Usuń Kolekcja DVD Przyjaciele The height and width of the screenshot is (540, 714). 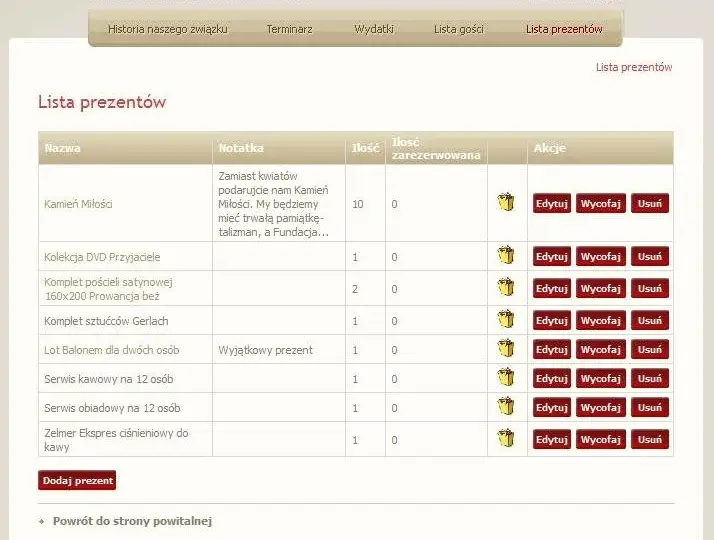pos(650,257)
